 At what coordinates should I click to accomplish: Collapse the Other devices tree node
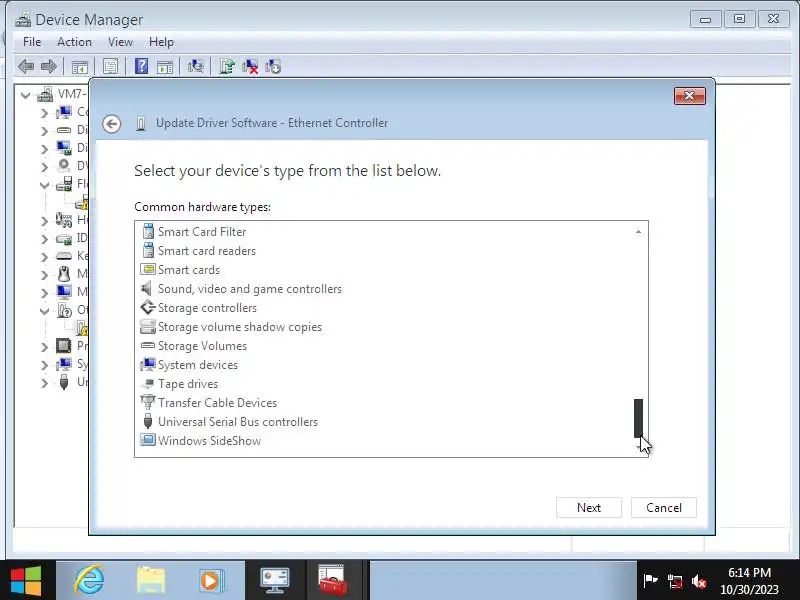pyautogui.click(x=44, y=311)
